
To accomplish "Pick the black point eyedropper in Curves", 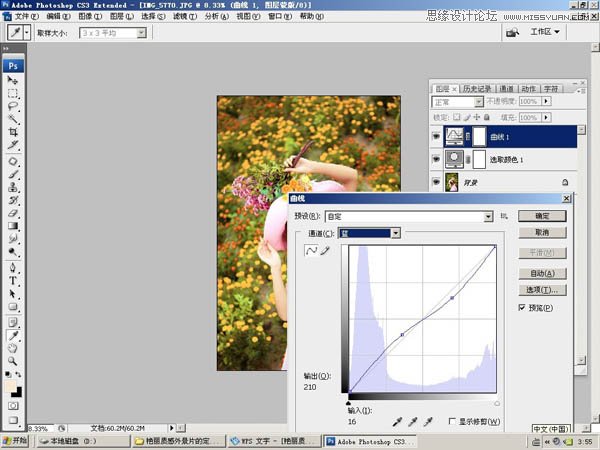I will tap(398, 423).
